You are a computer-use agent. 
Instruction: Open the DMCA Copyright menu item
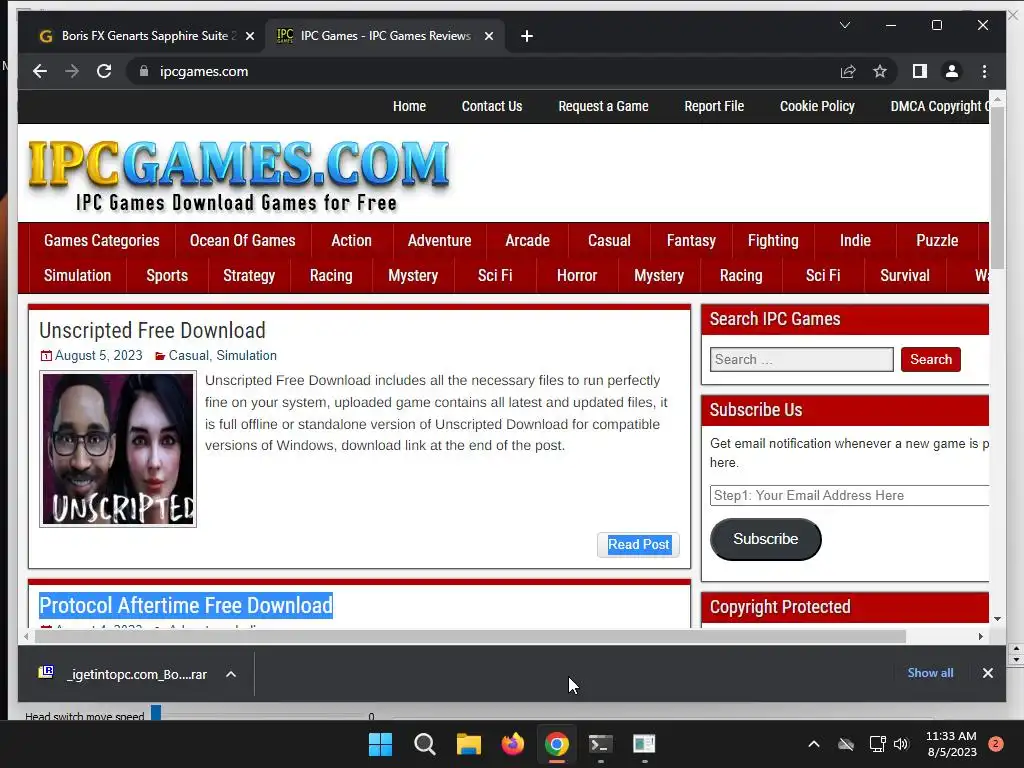click(x=940, y=106)
